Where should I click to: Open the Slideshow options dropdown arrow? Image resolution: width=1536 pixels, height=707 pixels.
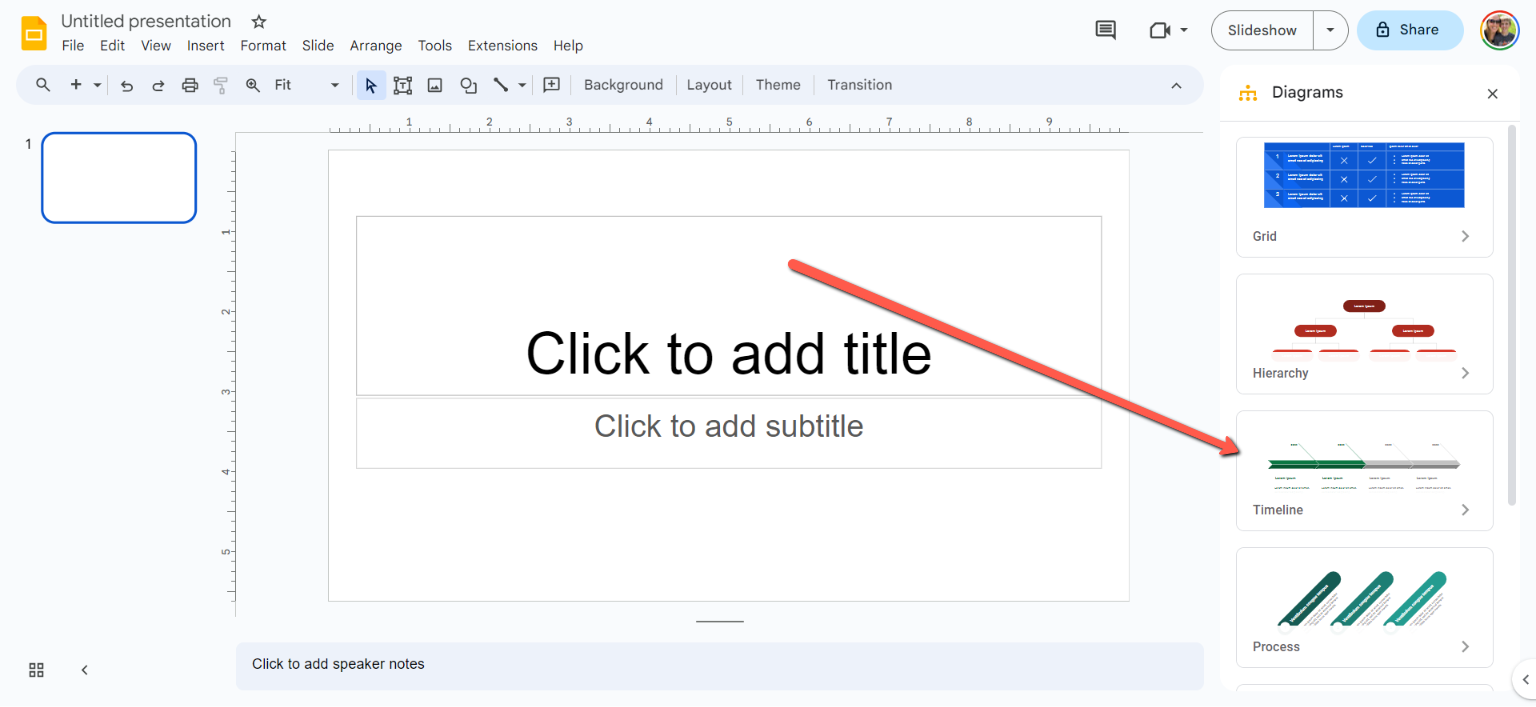coord(1330,30)
